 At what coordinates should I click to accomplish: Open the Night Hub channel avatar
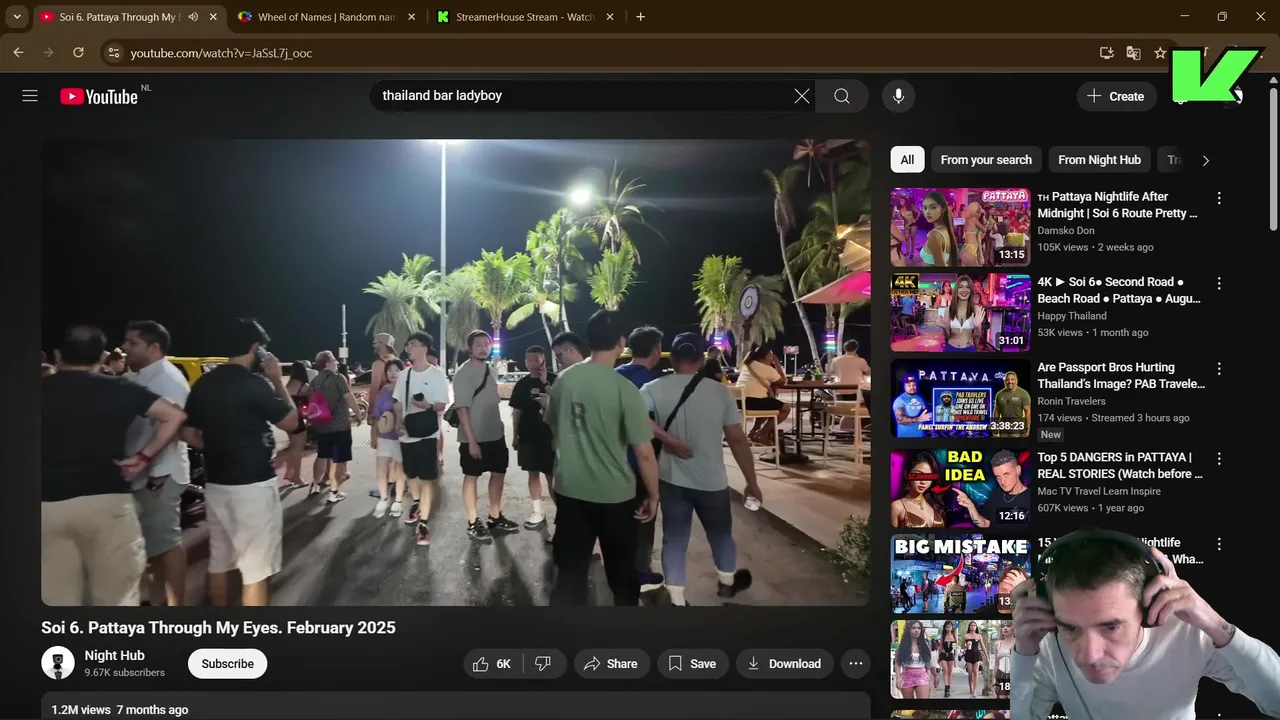pyautogui.click(x=58, y=663)
